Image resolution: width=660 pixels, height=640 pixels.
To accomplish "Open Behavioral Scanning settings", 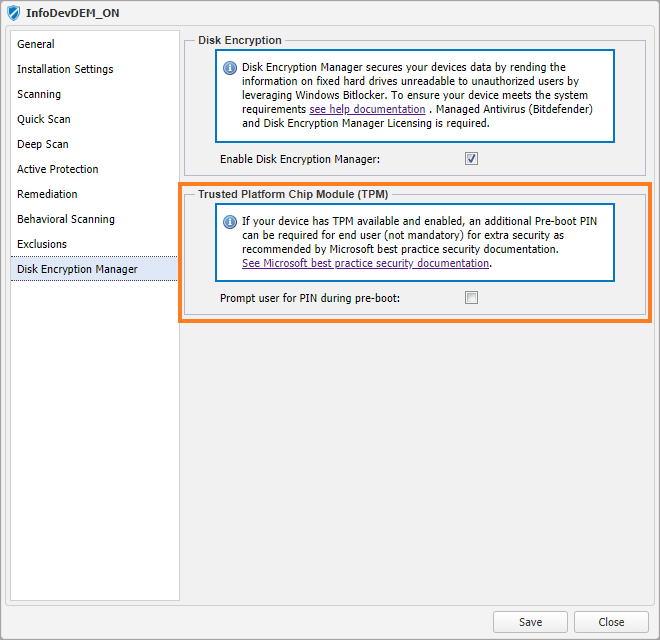I will (94, 219).
